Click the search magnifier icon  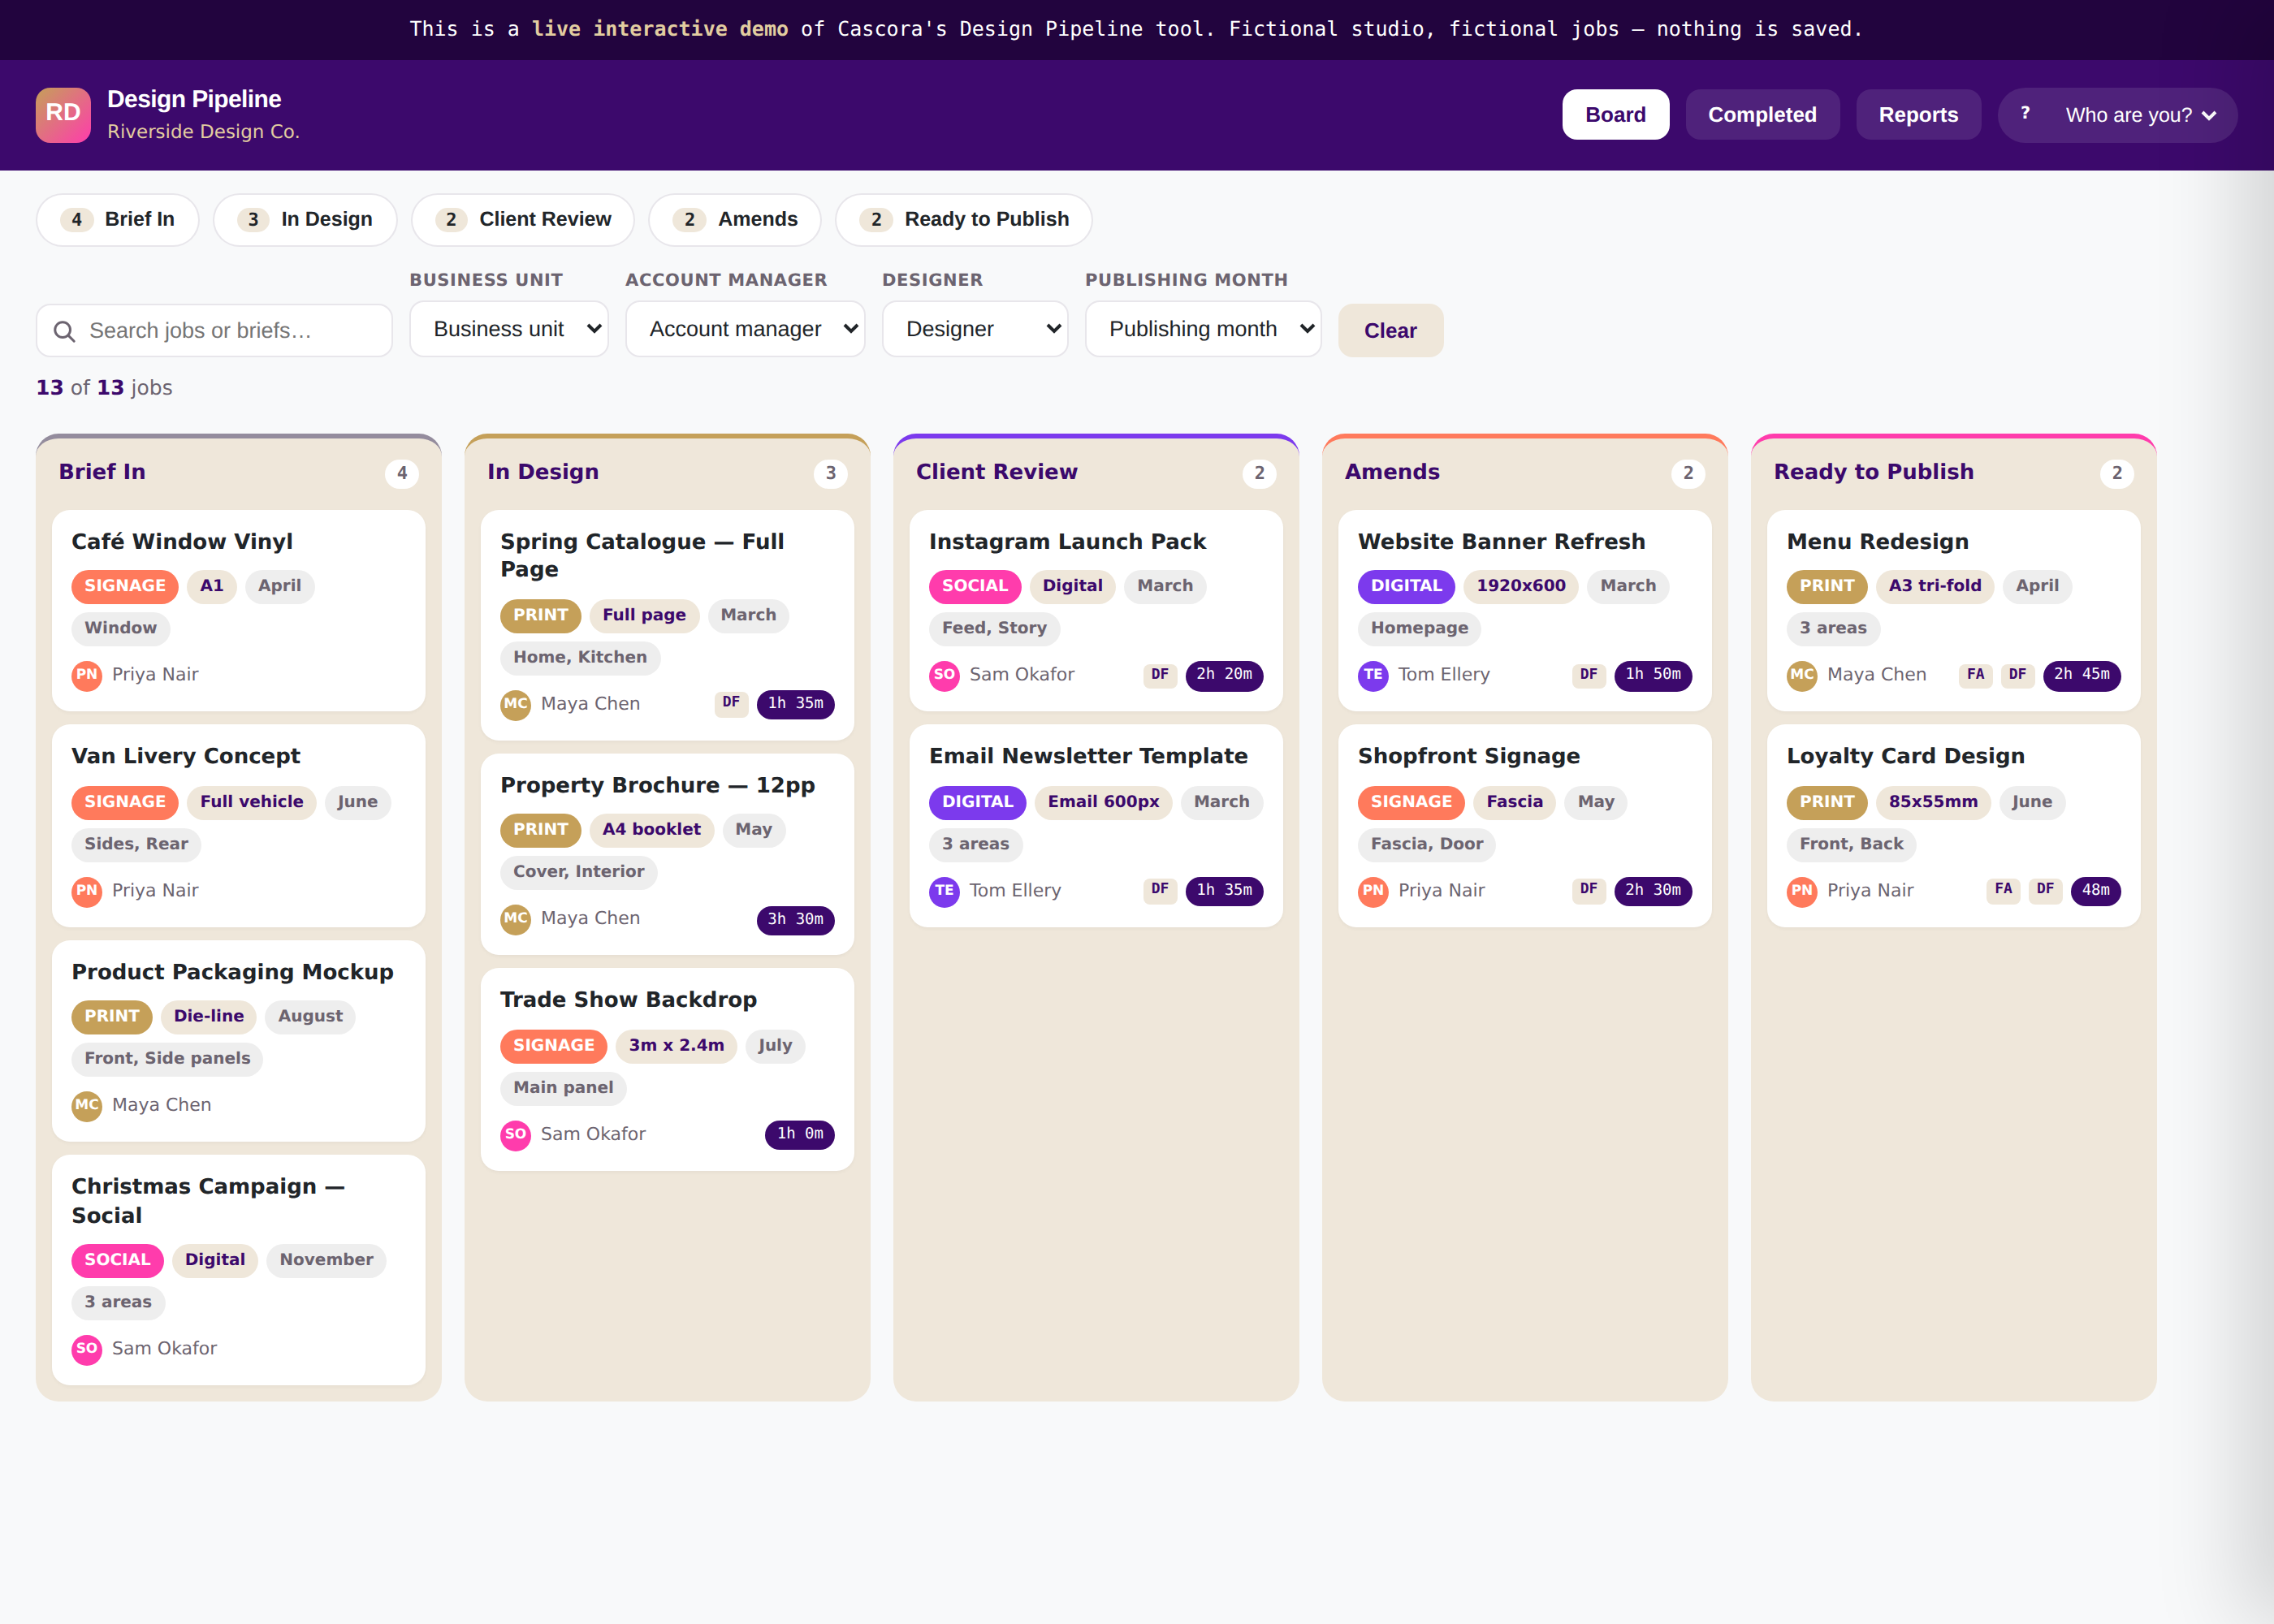pos(64,331)
